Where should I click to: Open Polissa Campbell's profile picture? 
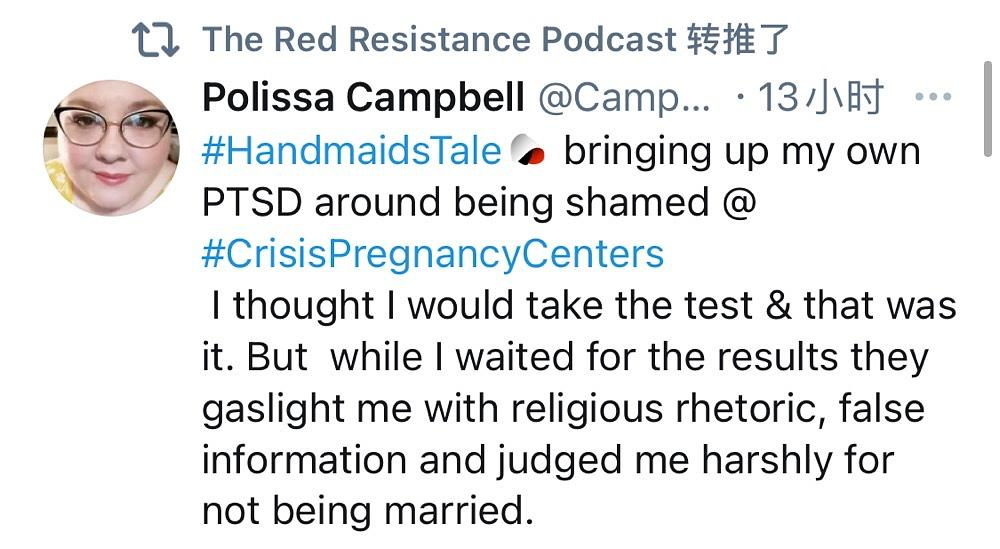(111, 149)
